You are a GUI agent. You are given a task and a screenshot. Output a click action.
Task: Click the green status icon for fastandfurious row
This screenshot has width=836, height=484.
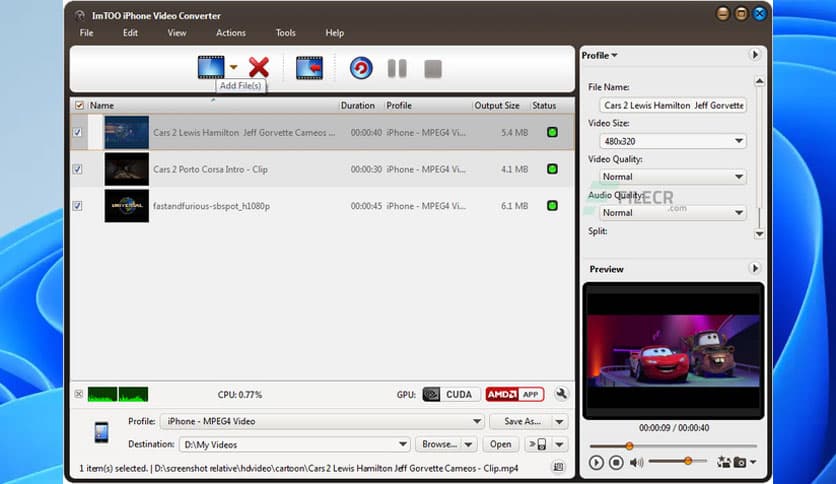(x=552, y=206)
